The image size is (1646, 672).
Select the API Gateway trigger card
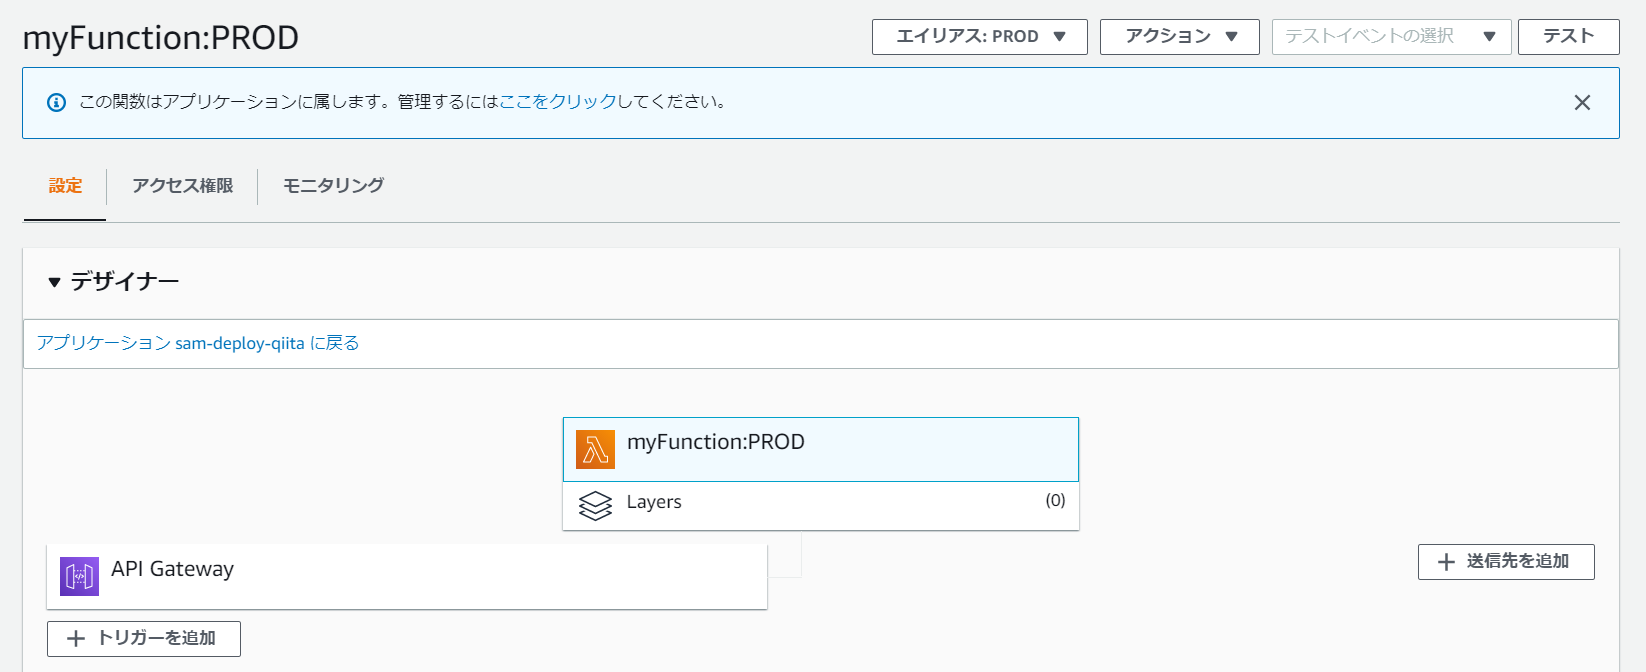click(x=406, y=576)
